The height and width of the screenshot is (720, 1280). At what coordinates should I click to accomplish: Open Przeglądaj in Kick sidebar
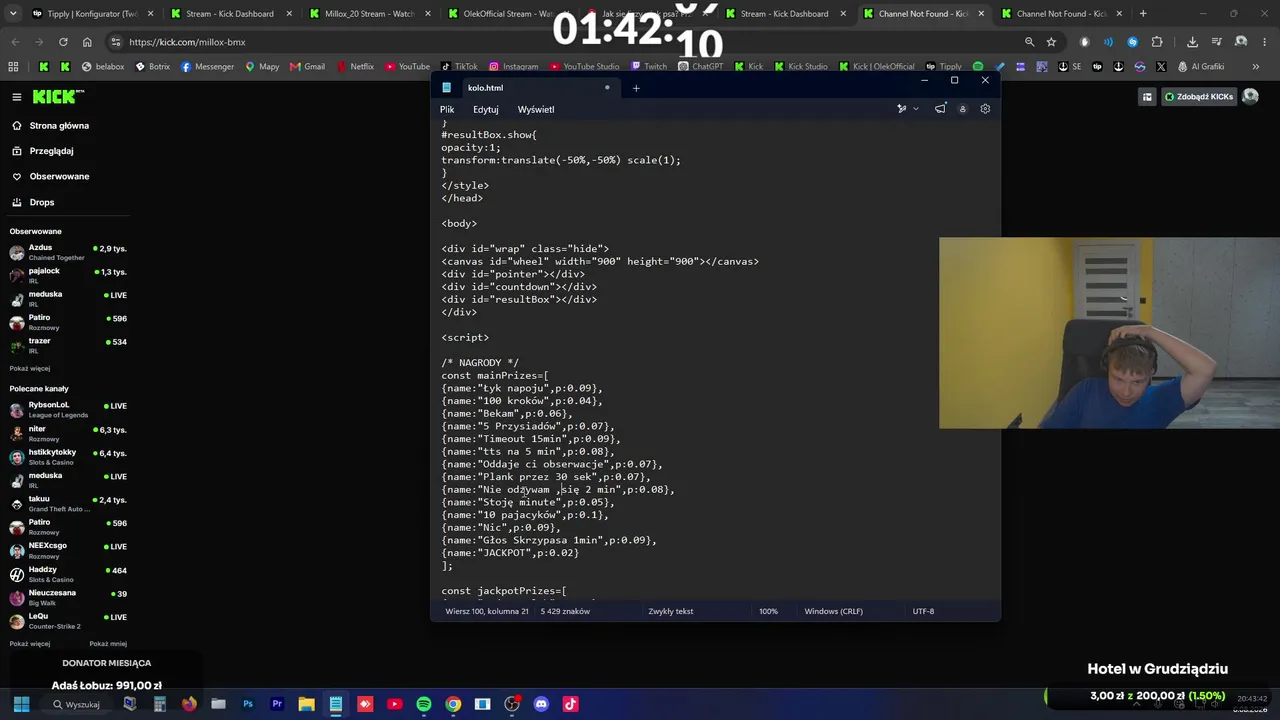51,151
